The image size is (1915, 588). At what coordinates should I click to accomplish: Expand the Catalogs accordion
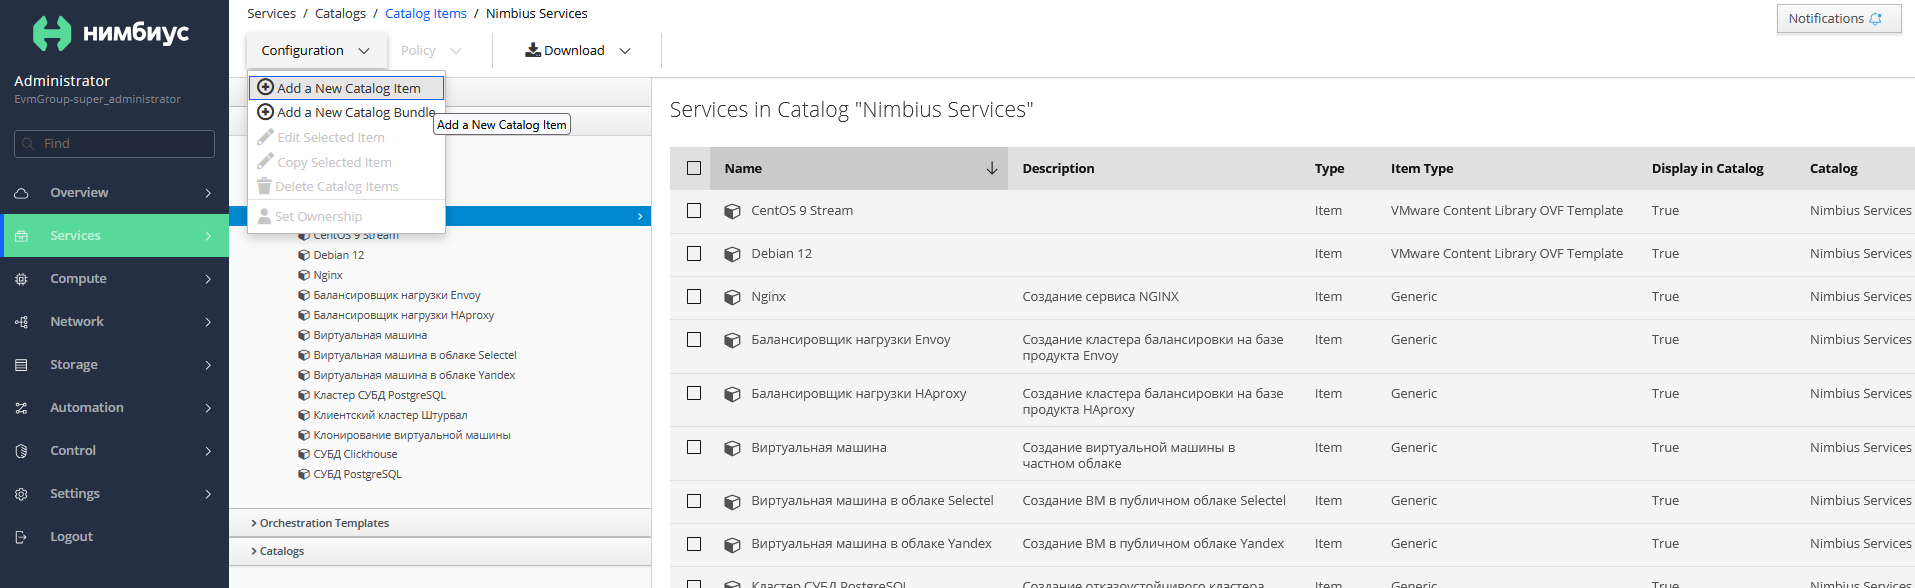tap(440, 551)
